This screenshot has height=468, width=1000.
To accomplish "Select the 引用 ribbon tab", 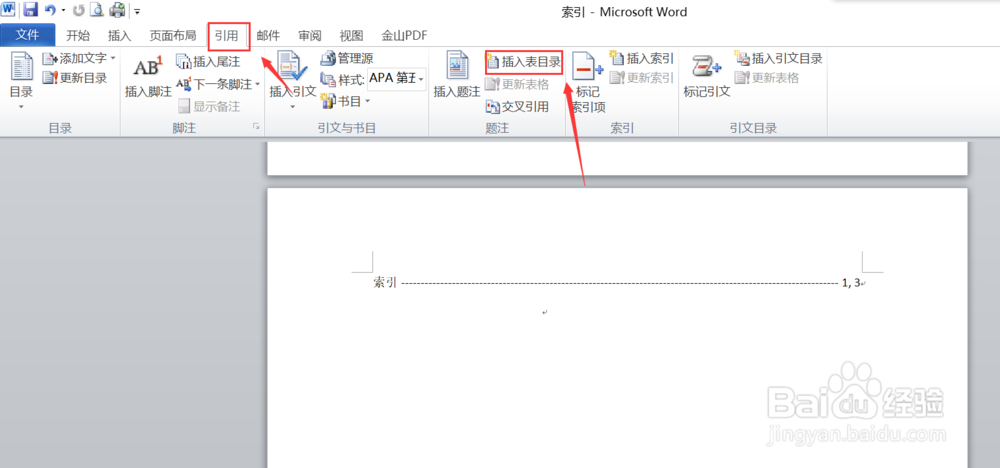I will tap(226, 35).
